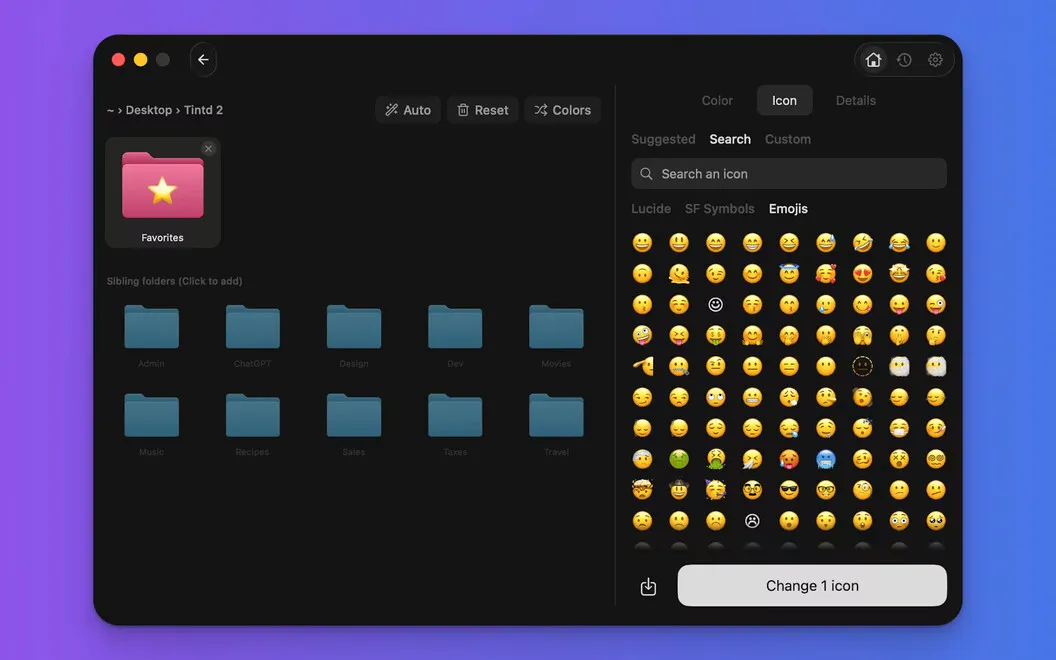Pick the hugging face emoji
This screenshot has height=660, width=1056.
752,335
